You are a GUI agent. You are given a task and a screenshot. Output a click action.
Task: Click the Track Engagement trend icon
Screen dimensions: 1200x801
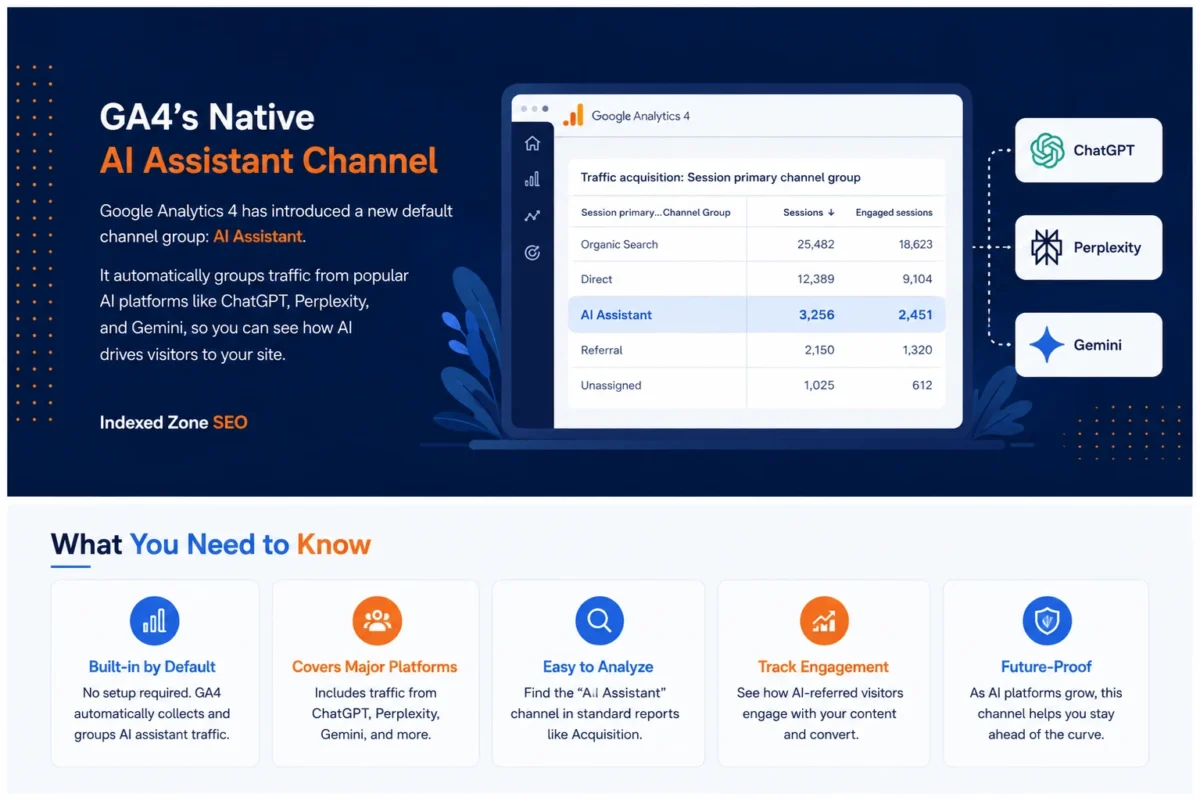coord(824,621)
